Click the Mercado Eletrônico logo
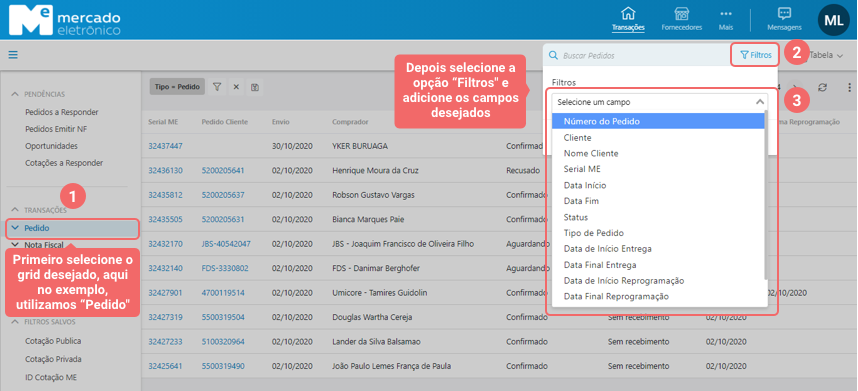This screenshot has height=391, width=858. pyautogui.click(x=66, y=20)
